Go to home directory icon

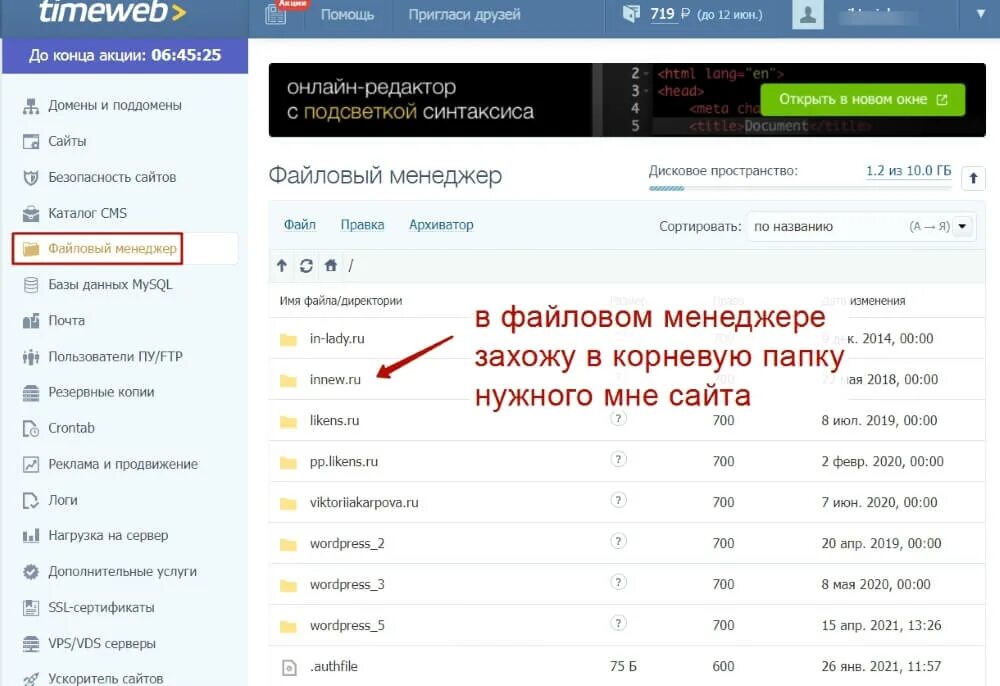click(330, 265)
